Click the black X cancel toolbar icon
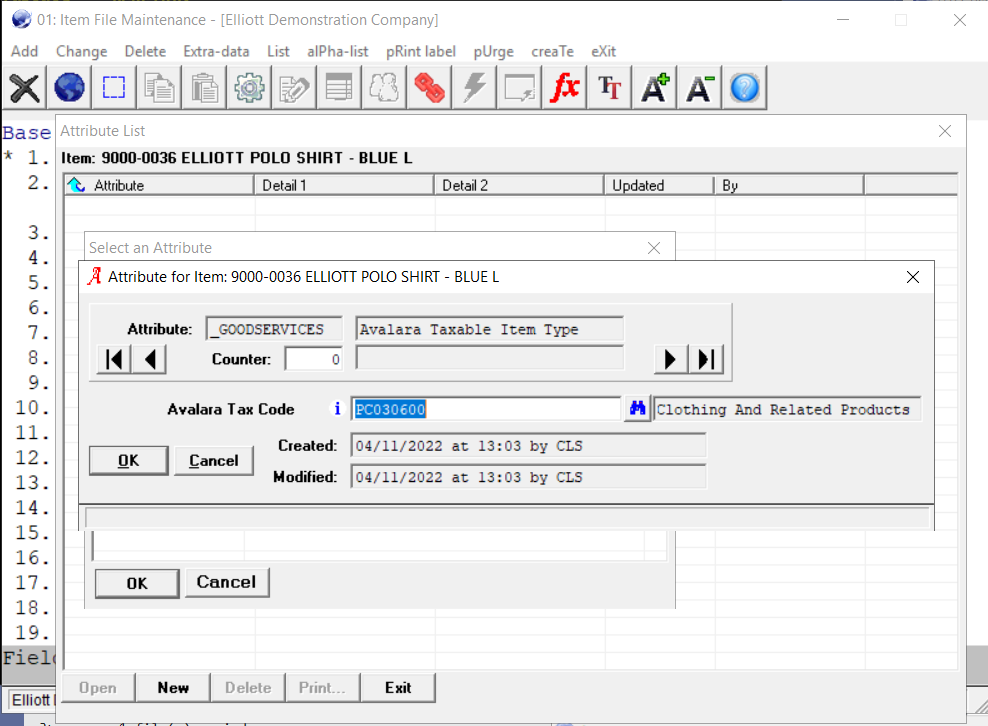This screenshot has height=726, width=988. [x=25, y=88]
